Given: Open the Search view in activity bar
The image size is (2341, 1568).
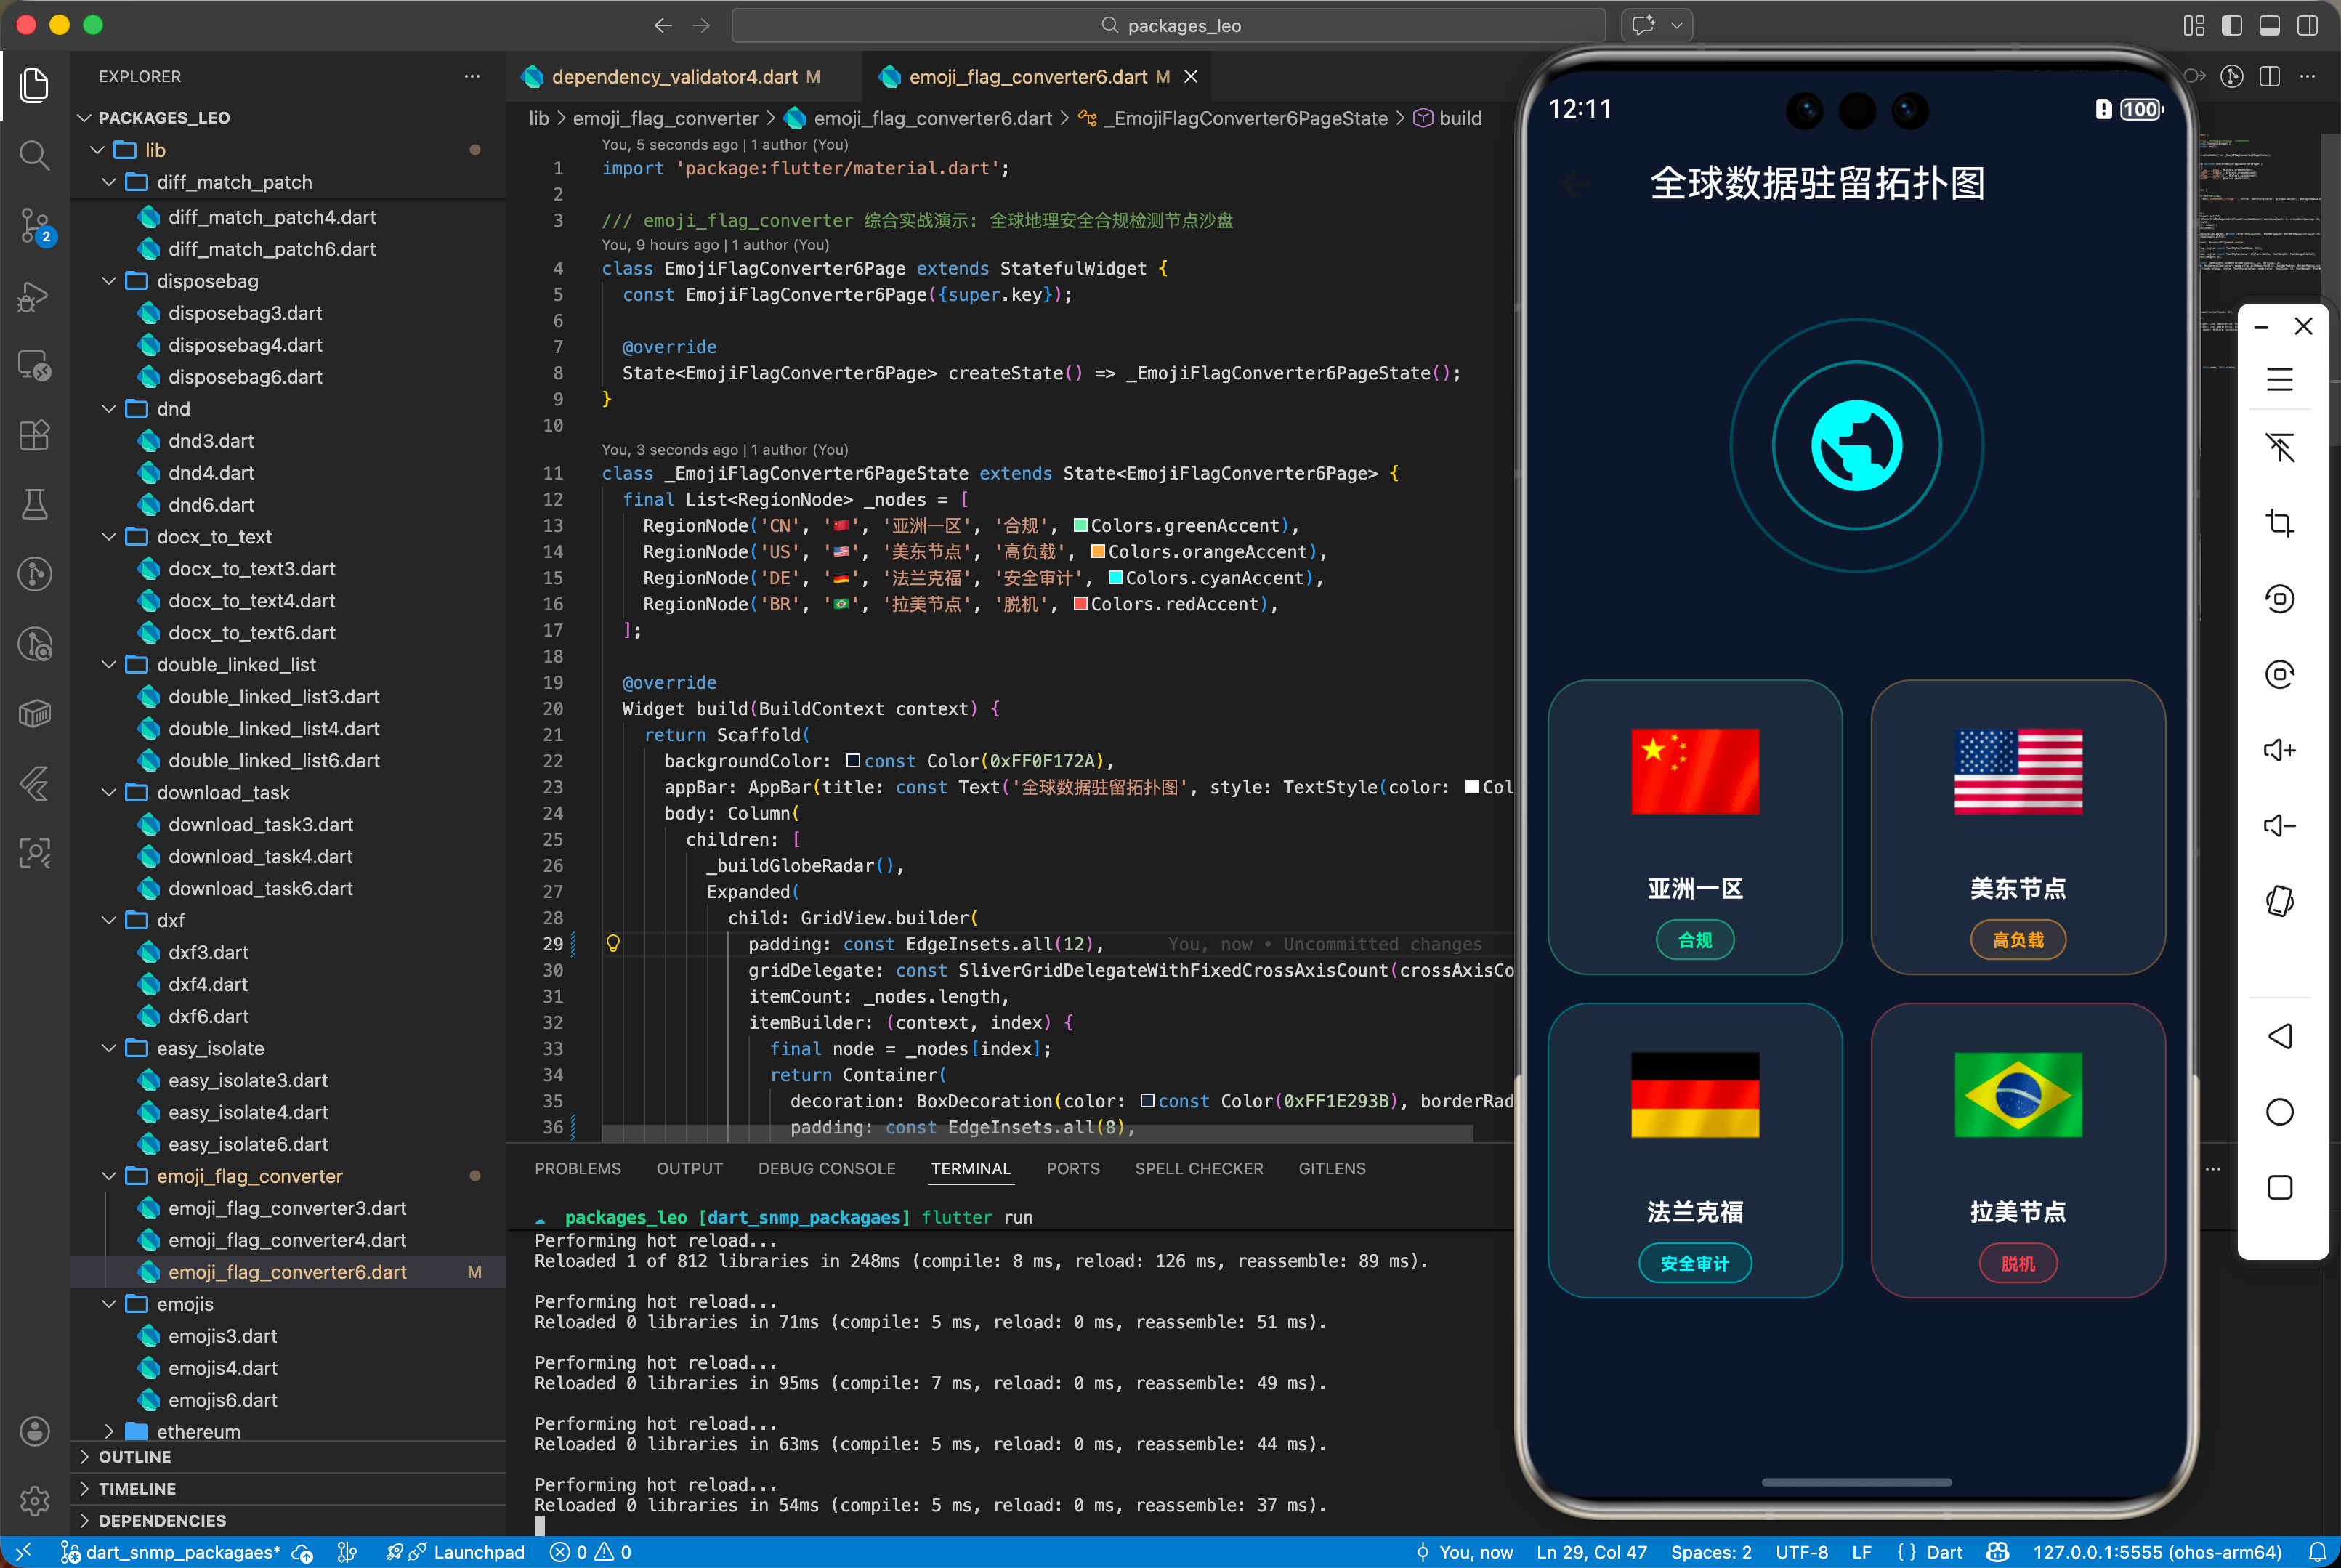Looking at the screenshot, I should [34, 155].
